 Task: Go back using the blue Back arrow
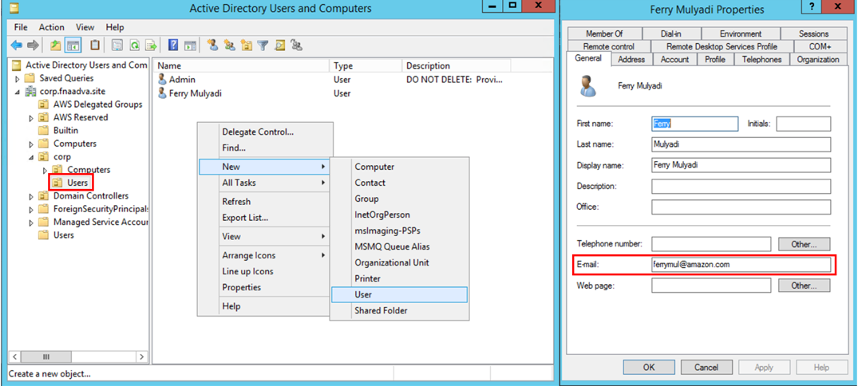click(16, 45)
